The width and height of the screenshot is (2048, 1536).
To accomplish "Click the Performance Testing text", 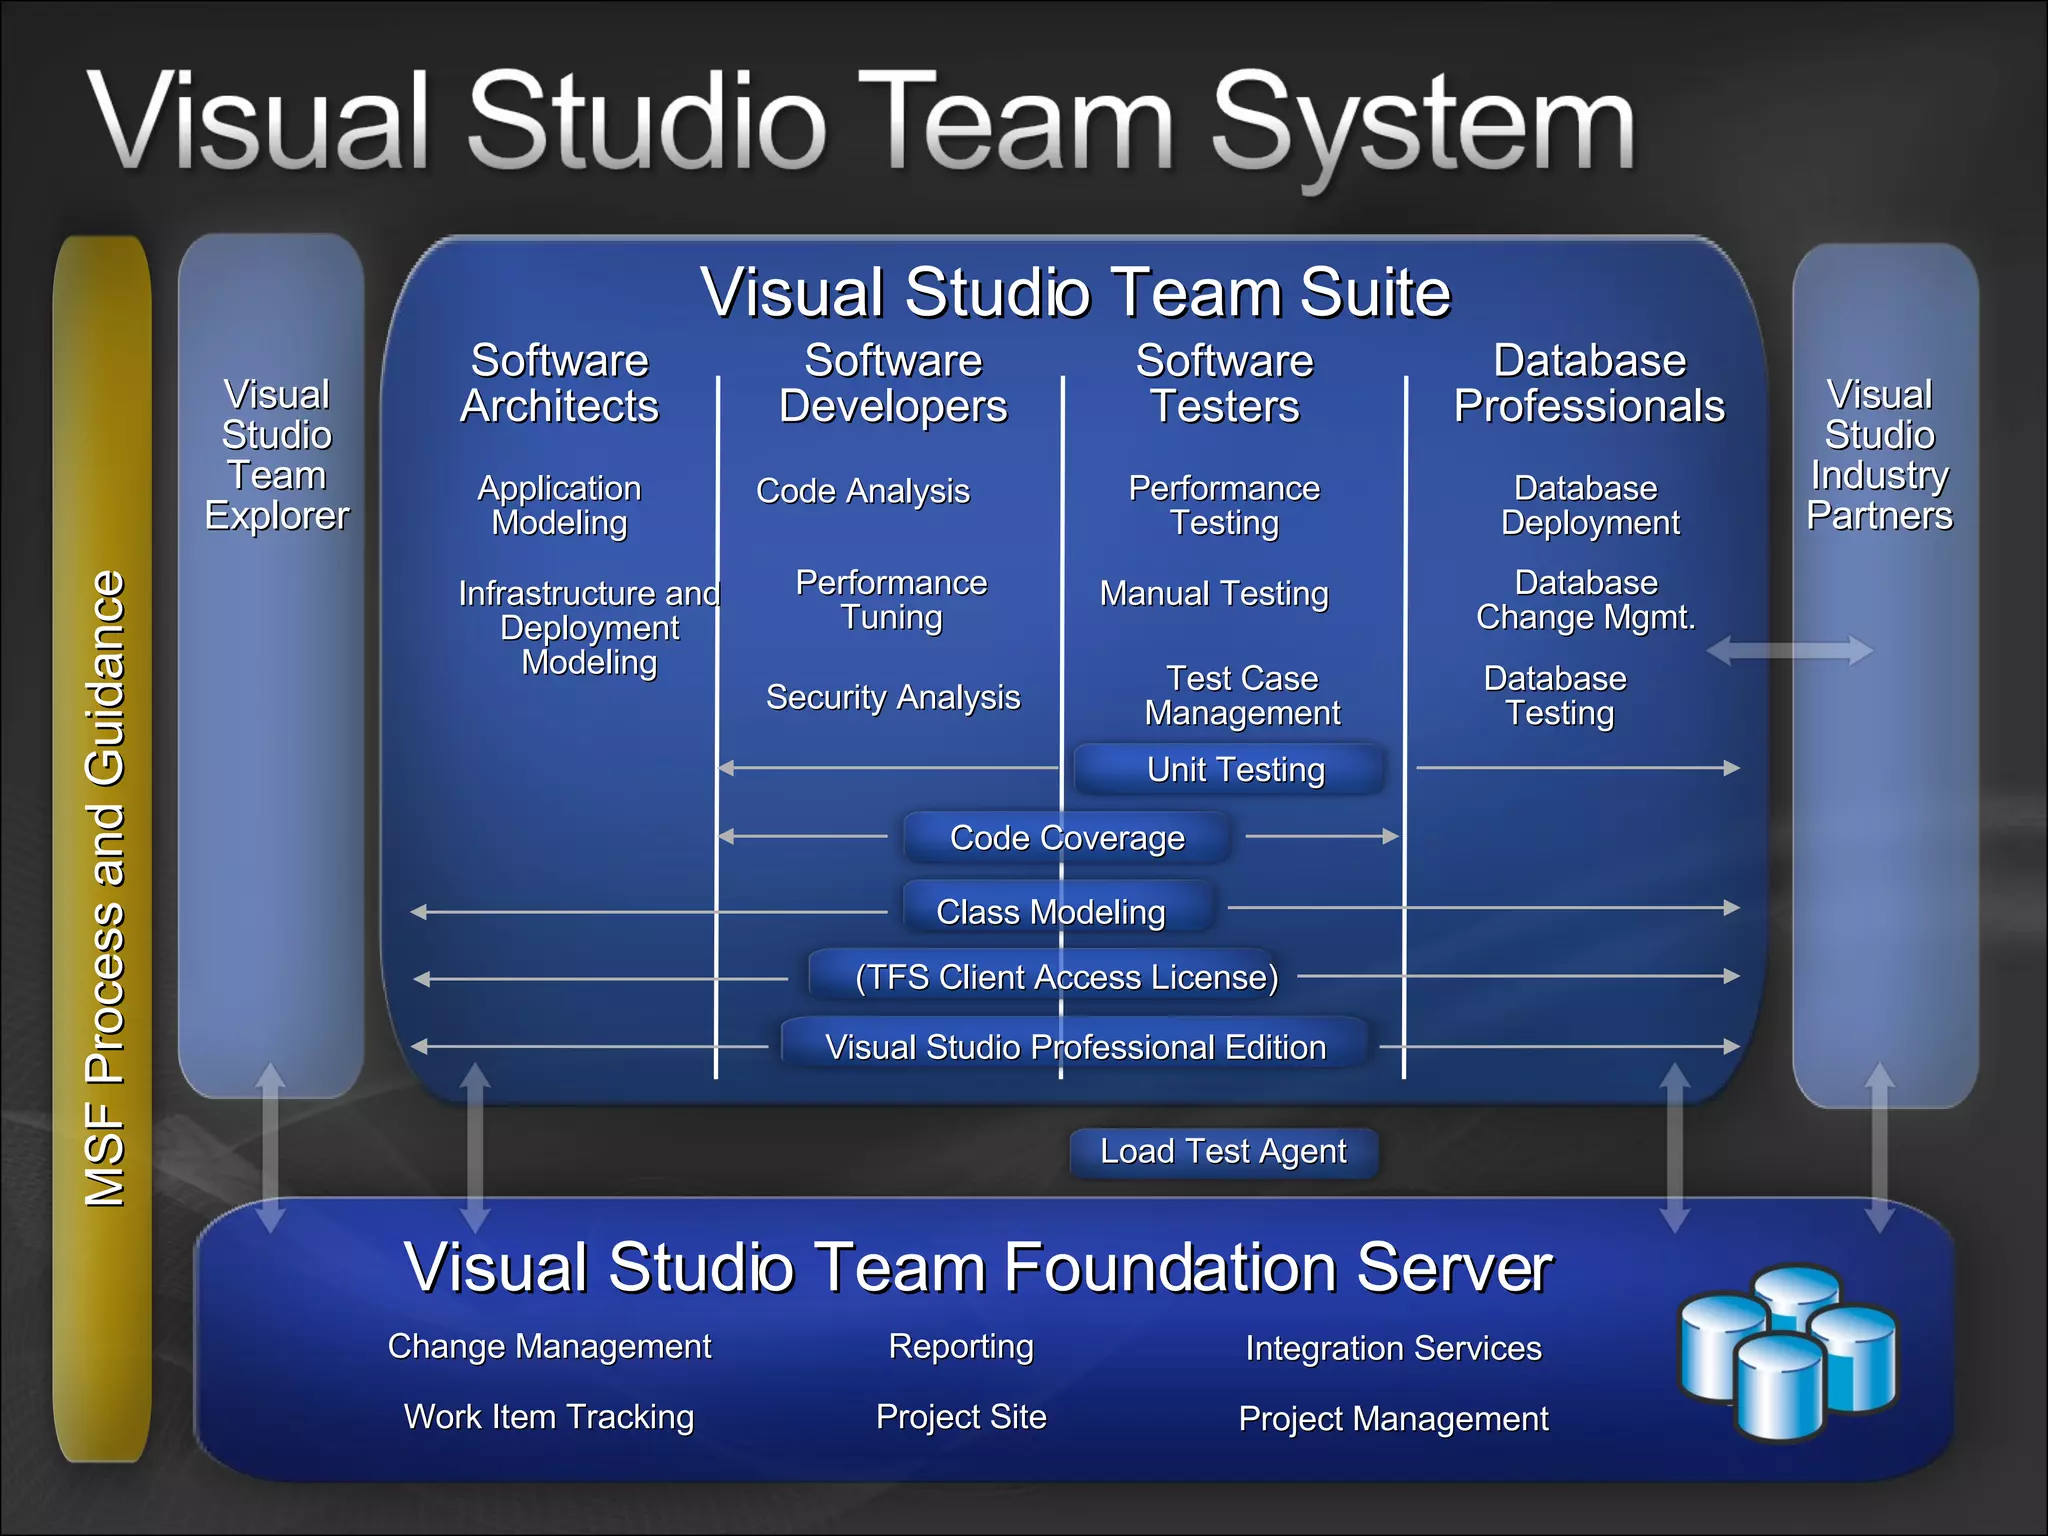I will (1224, 505).
